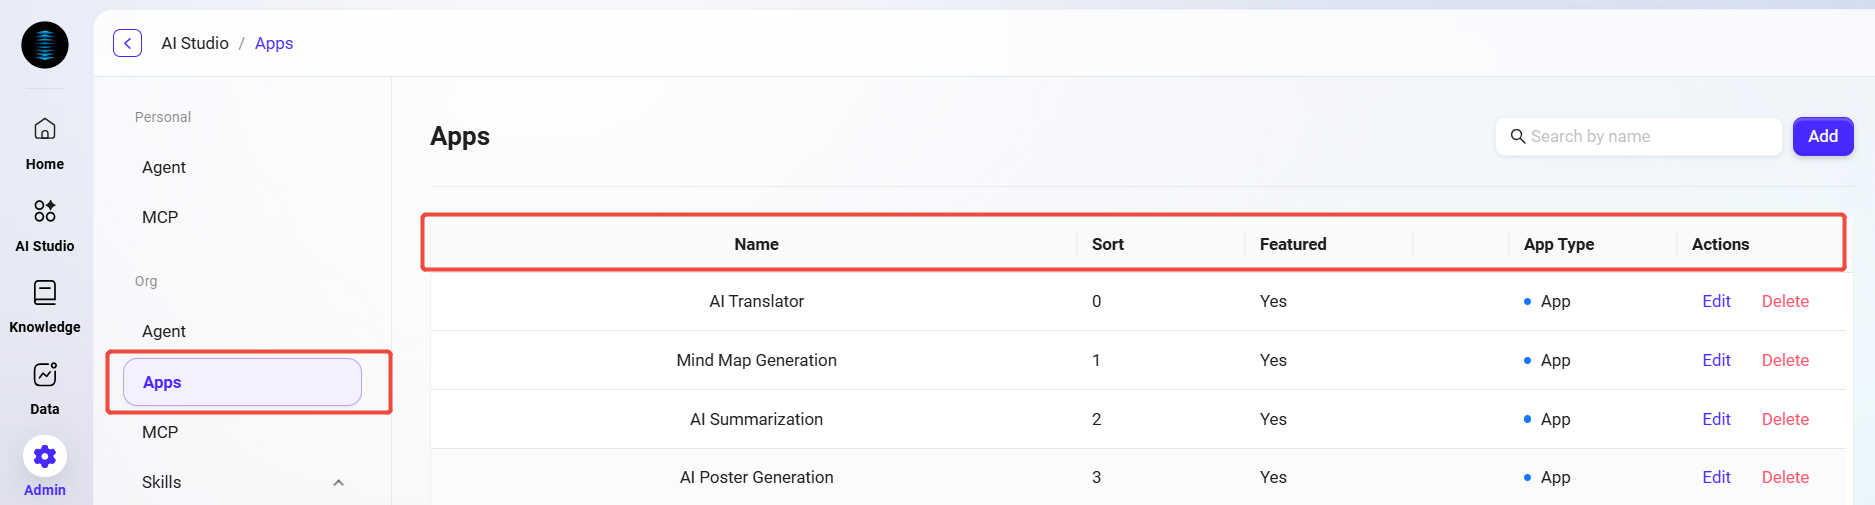The height and width of the screenshot is (505, 1875).
Task: Edit the AI Summarization app
Action: pos(1716,419)
